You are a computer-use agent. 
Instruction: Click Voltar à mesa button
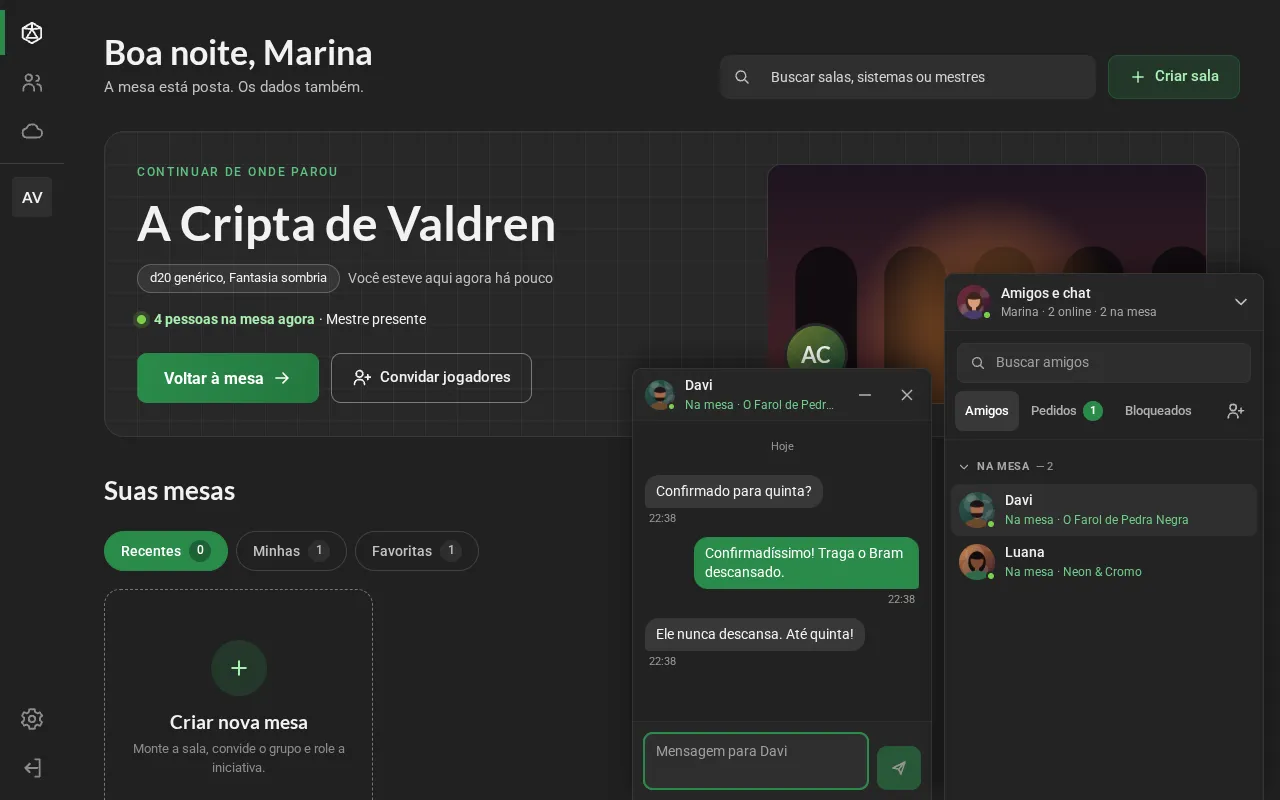228,378
